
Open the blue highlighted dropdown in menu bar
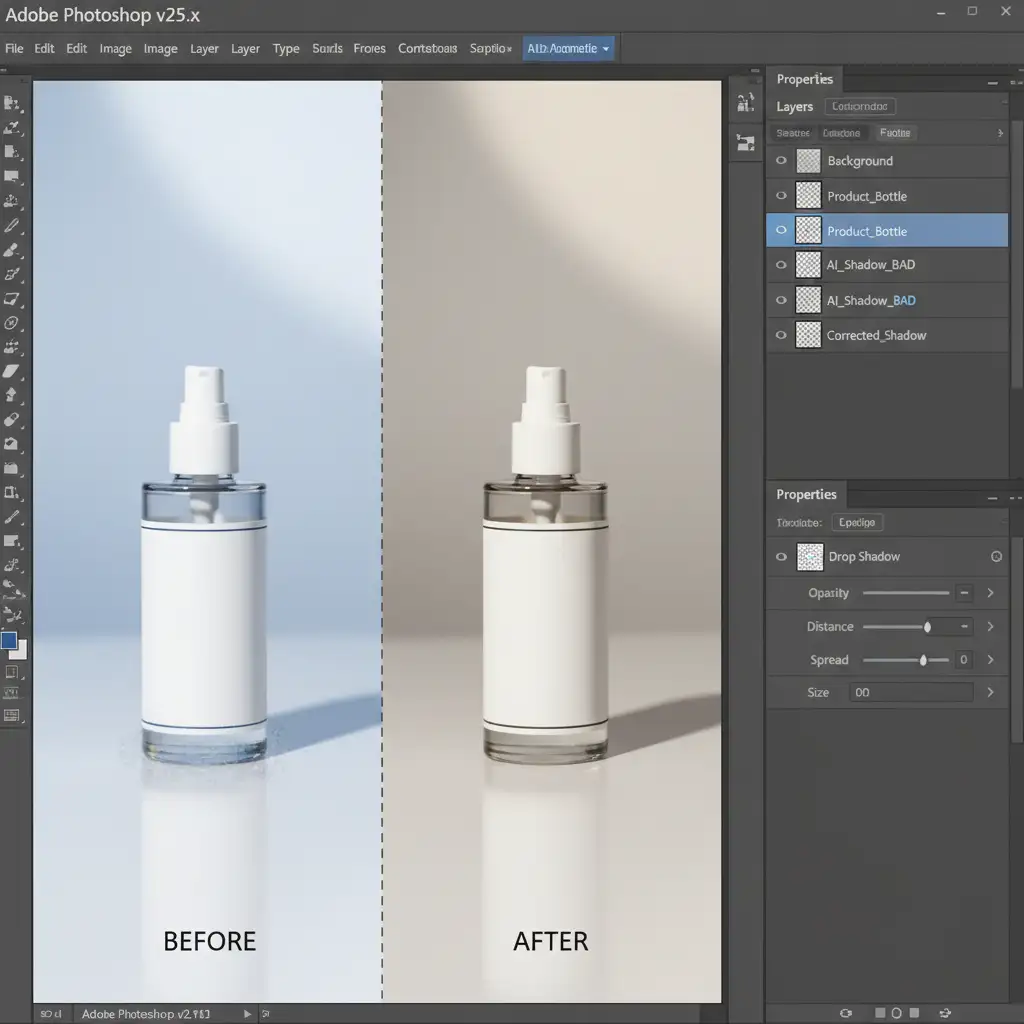click(568, 48)
